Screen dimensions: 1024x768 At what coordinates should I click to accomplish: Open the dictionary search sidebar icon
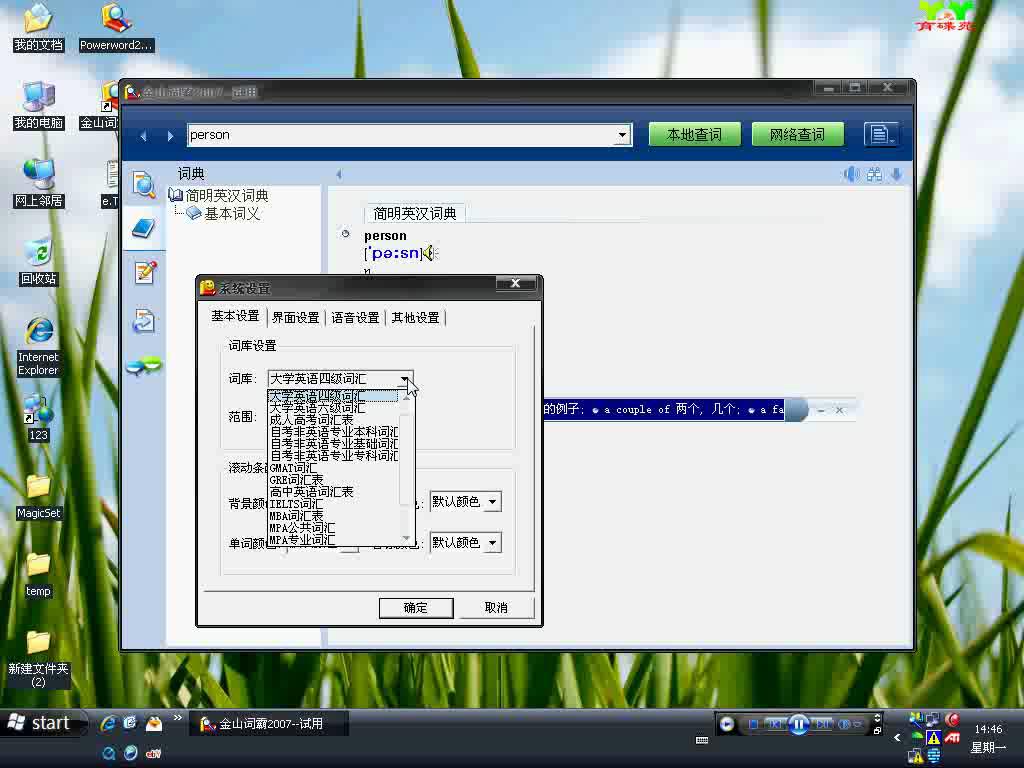[144, 184]
